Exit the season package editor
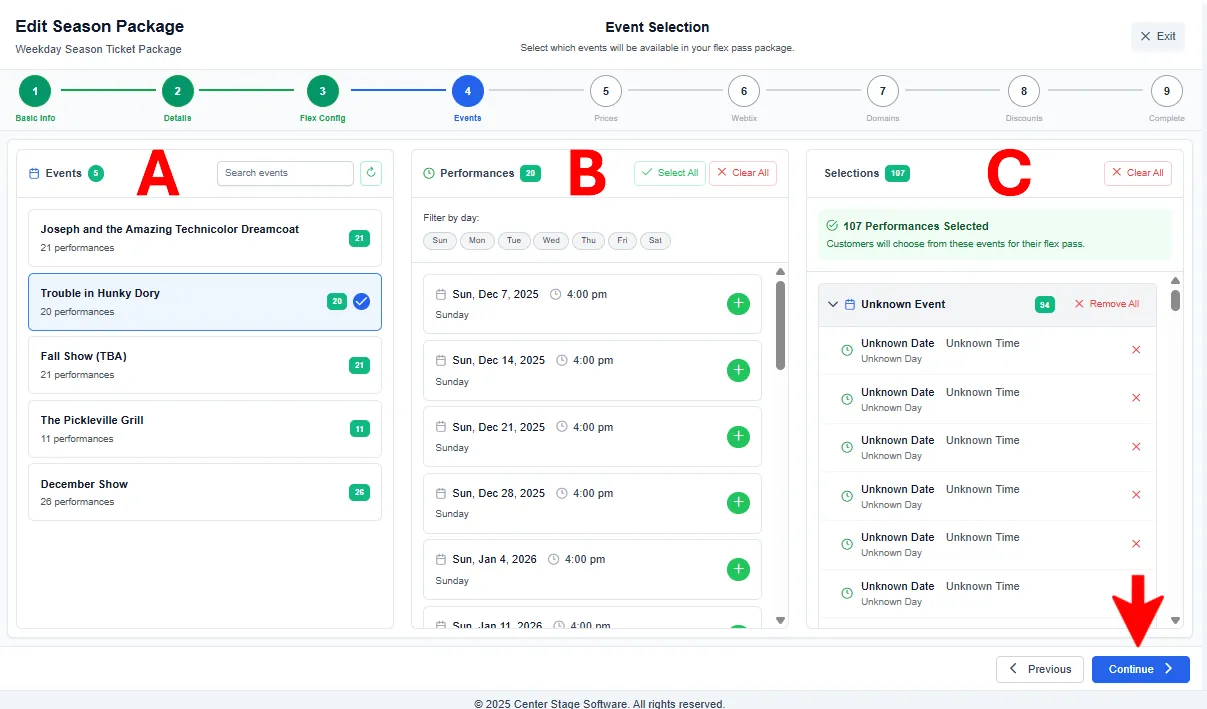 [1158, 37]
